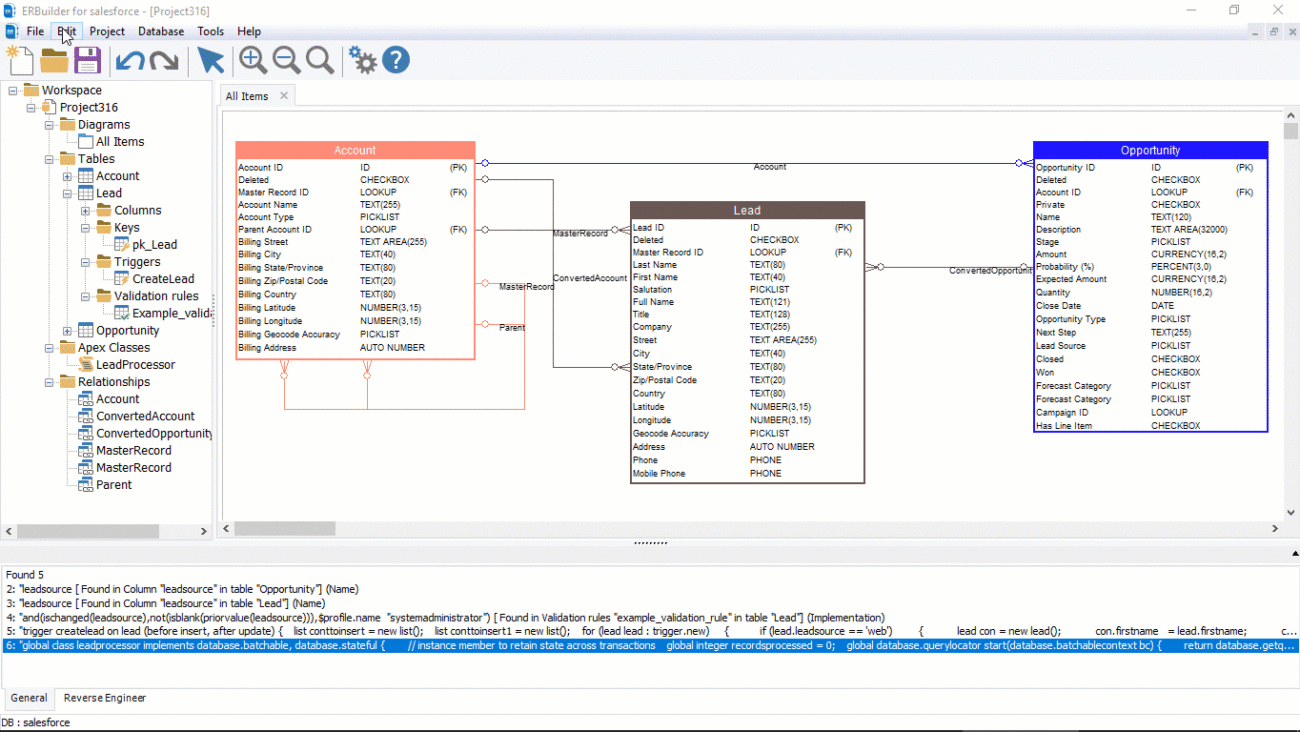Open the Project menu
1300x732 pixels.
click(107, 31)
